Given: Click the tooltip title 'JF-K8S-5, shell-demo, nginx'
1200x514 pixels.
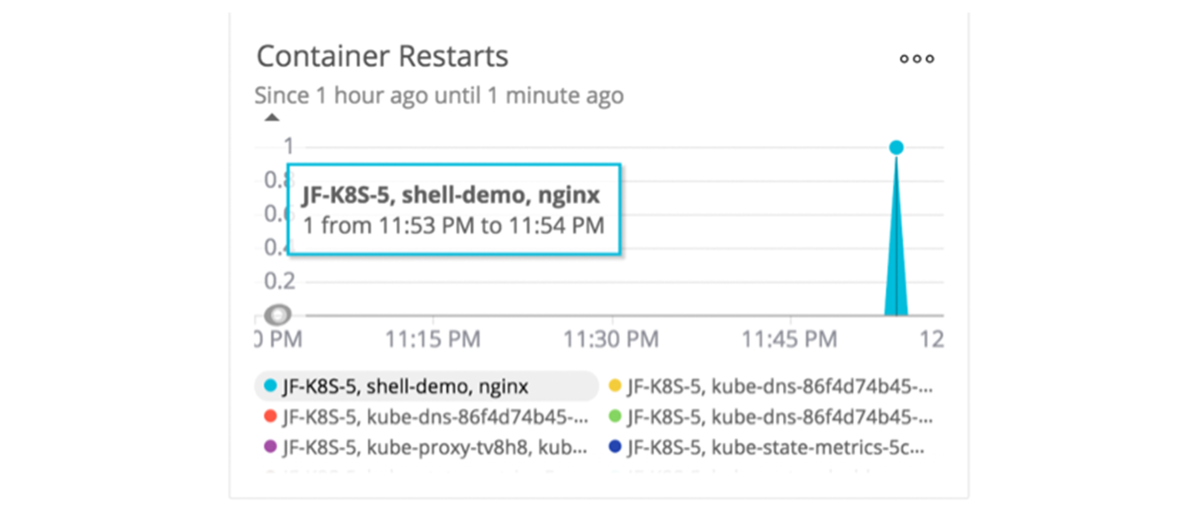Looking at the screenshot, I should click(x=452, y=194).
